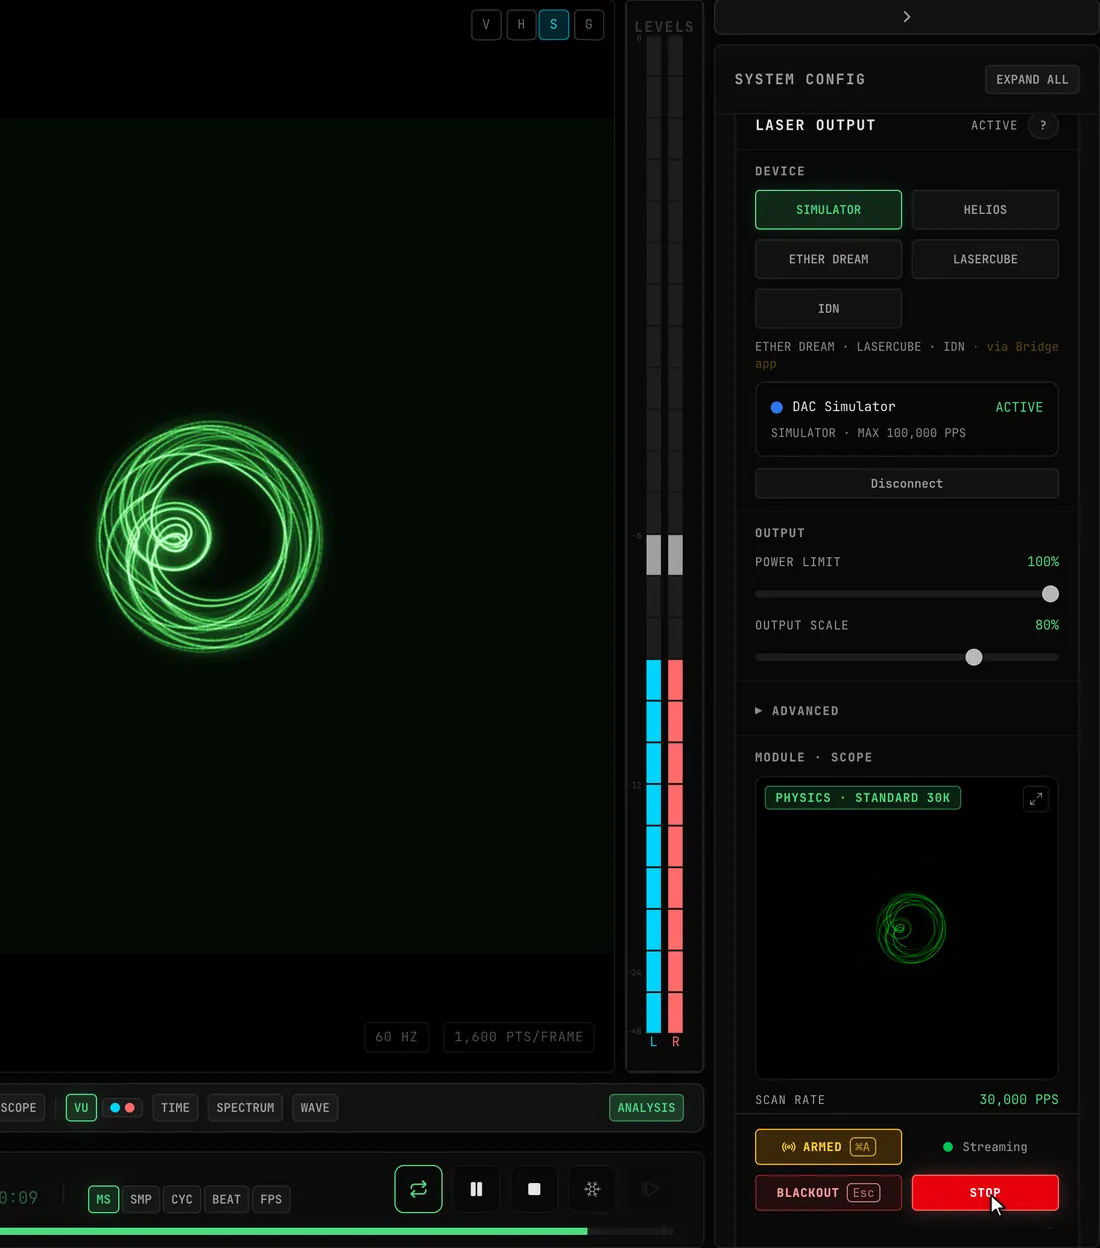Click the Armed button
Screen dimensions: 1100x1248
[828, 1147]
